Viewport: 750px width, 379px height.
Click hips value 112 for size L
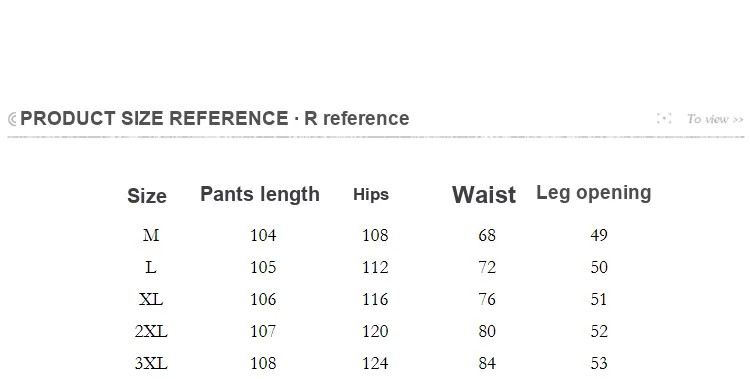click(375, 267)
